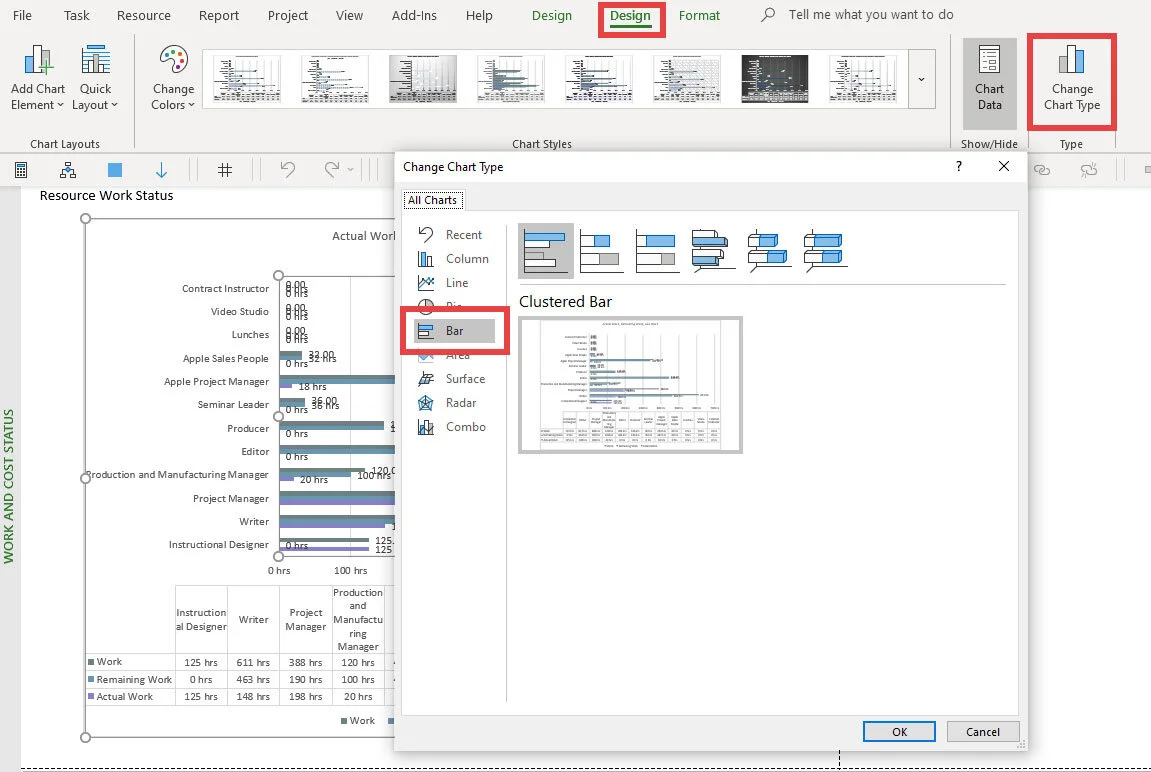
Task: Select Combo in chart type list
Action: (x=454, y=427)
